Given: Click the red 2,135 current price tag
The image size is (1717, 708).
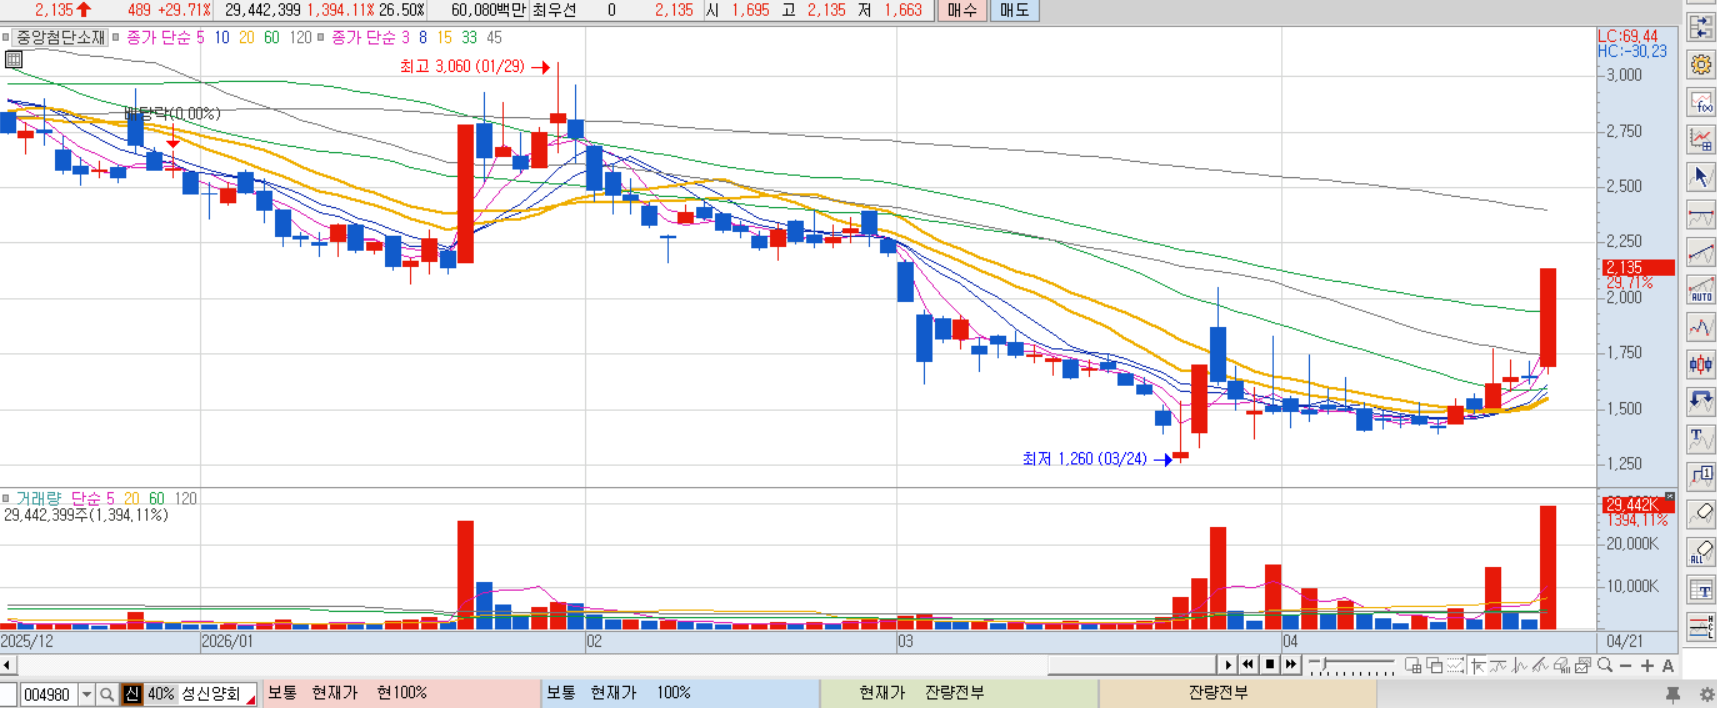Looking at the screenshot, I should [x=1637, y=267].
